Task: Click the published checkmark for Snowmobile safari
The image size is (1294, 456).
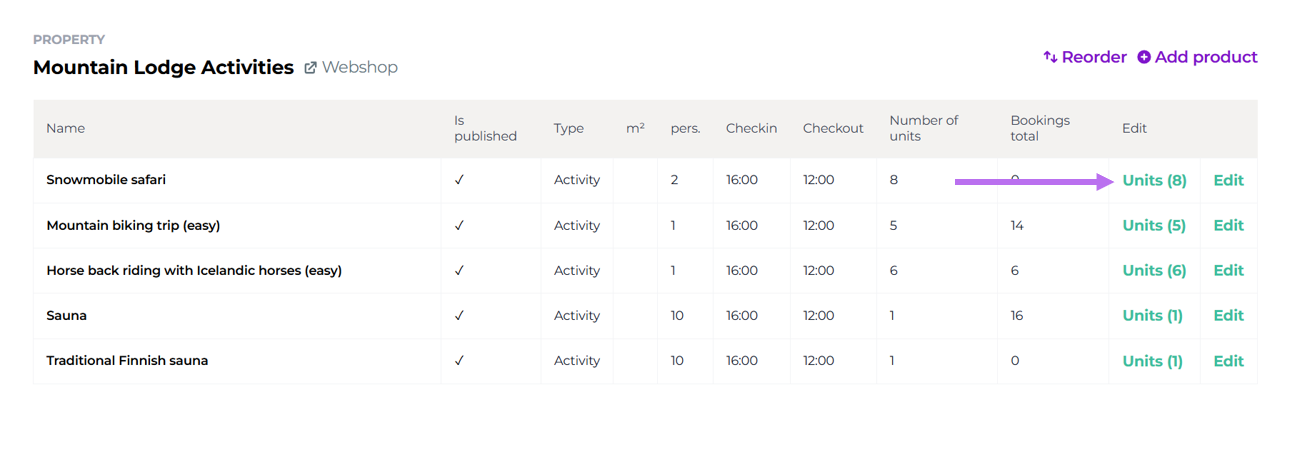Action: [x=459, y=180]
